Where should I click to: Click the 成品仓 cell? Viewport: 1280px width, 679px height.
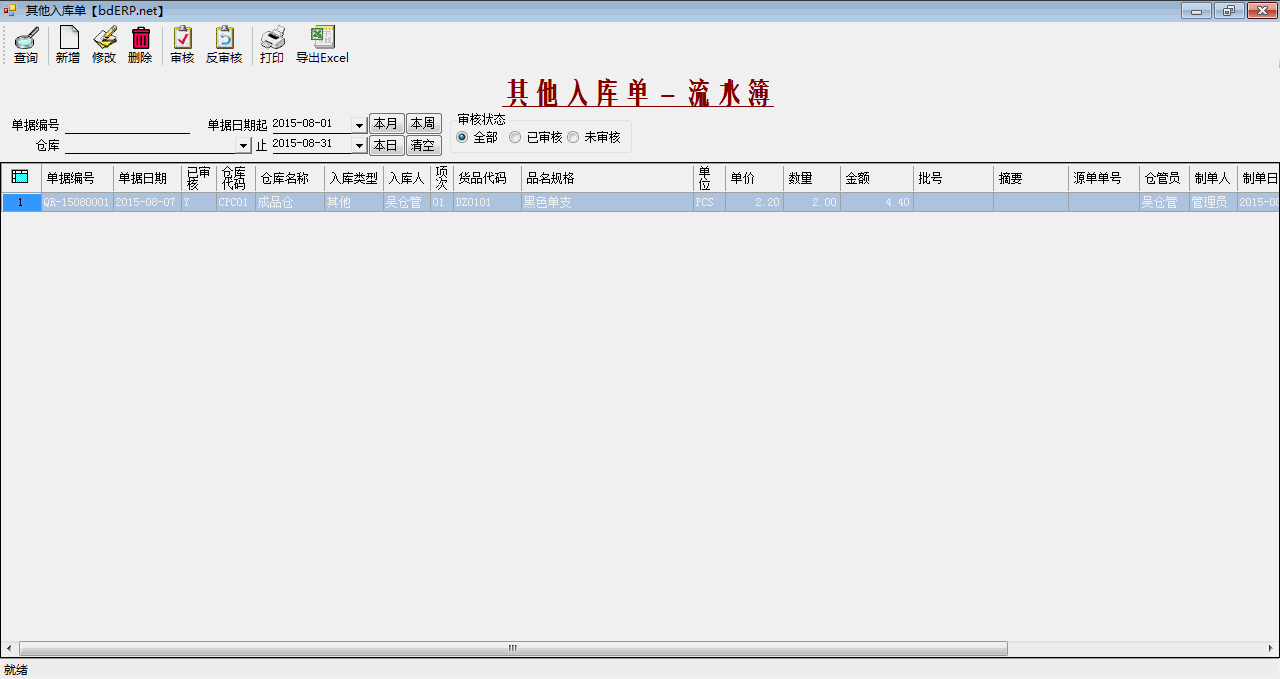[x=290, y=202]
